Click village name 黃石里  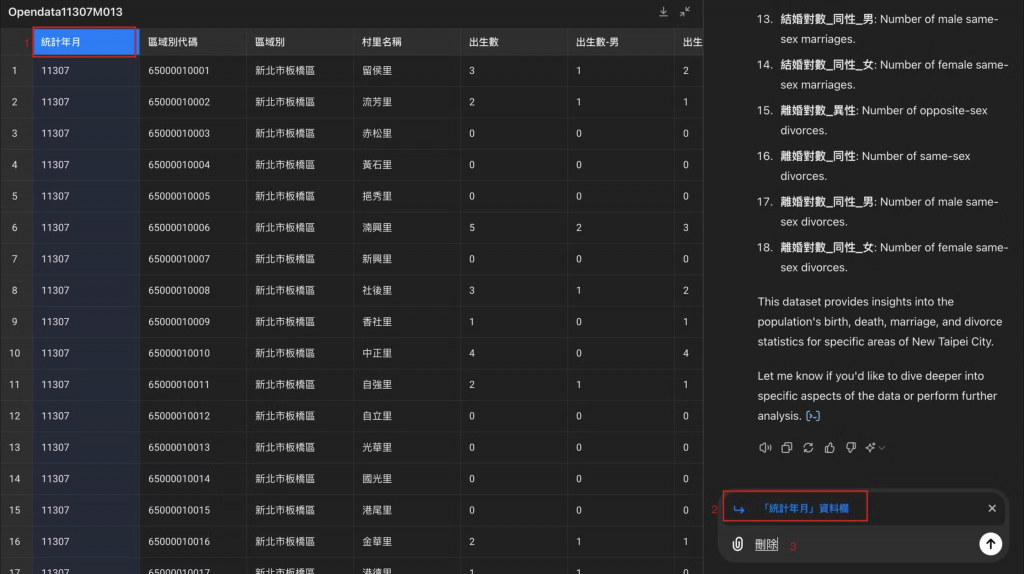[x=377, y=165]
